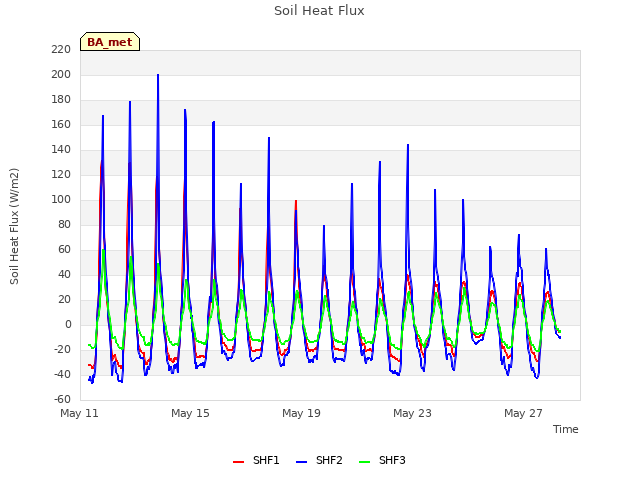The image size is (640, 480).
Task: Click the 20 y-axis tick label
Action: point(64,300)
